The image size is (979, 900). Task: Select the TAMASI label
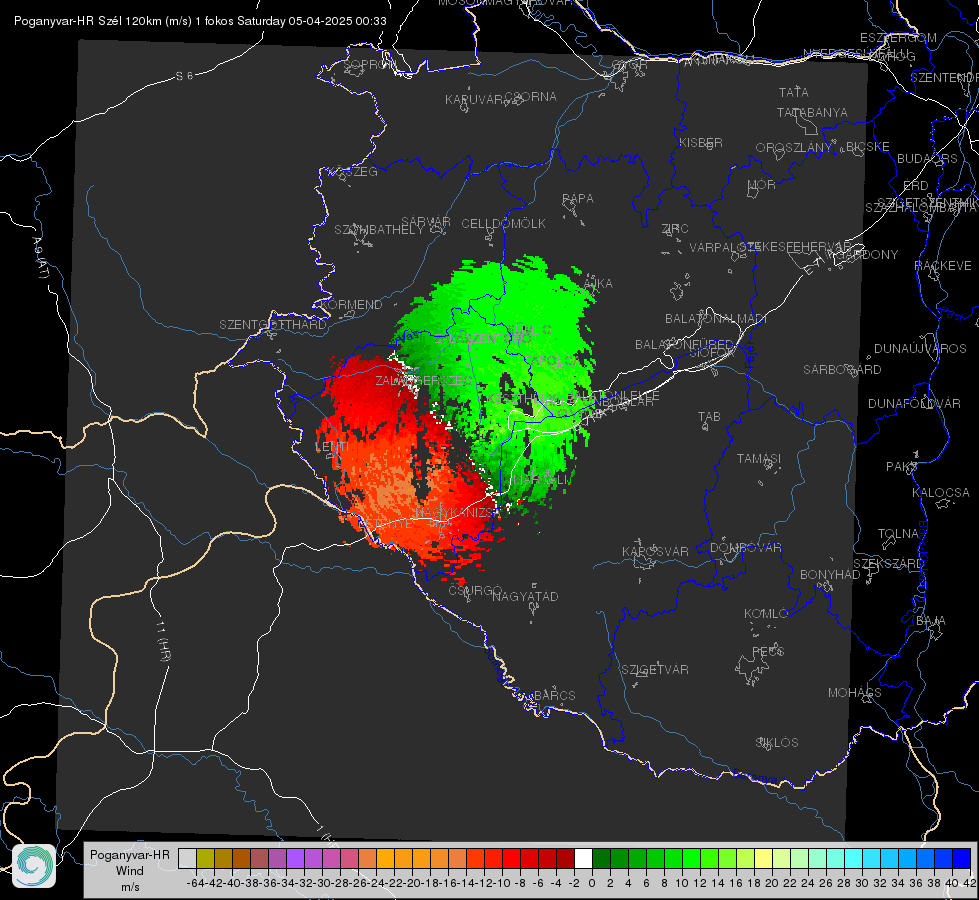[x=759, y=458]
